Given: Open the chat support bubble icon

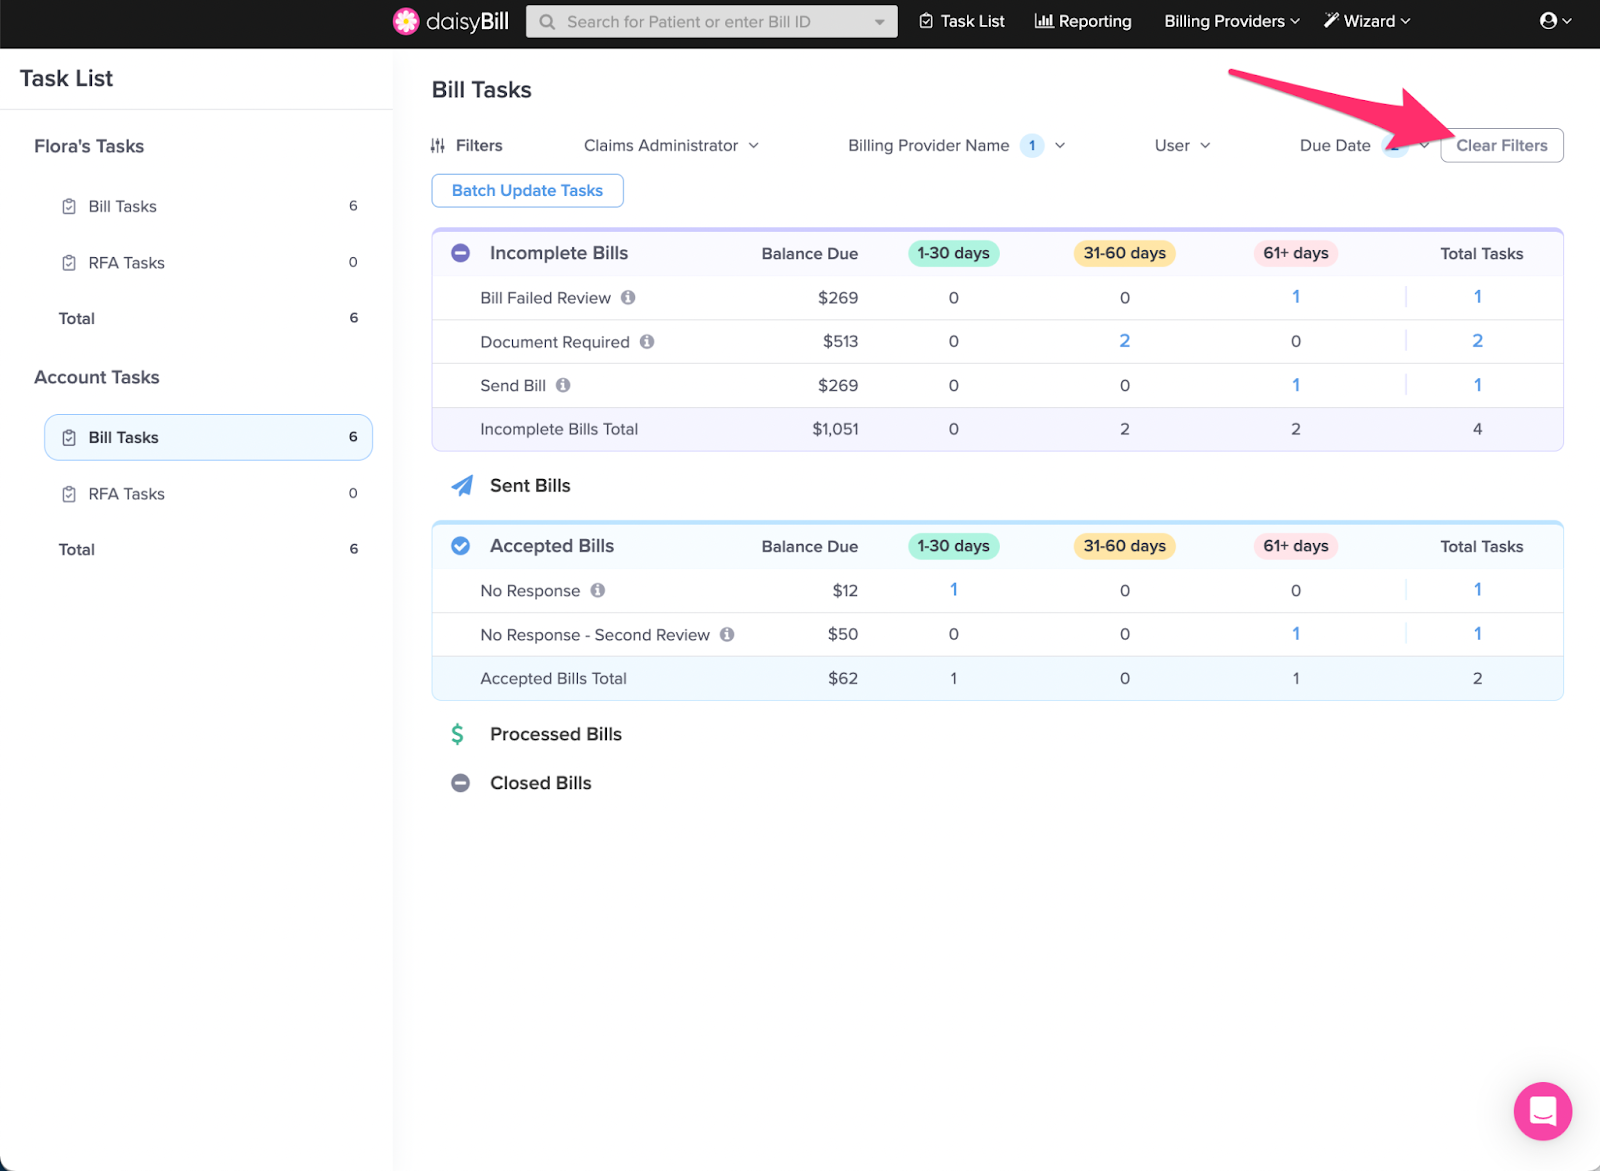Looking at the screenshot, I should click(x=1542, y=1110).
